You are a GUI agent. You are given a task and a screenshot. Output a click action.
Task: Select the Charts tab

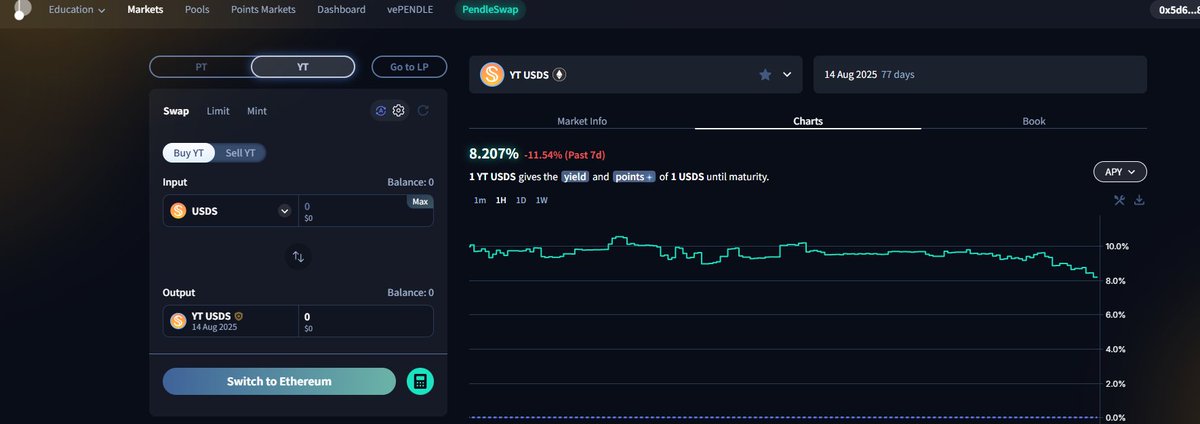point(808,121)
